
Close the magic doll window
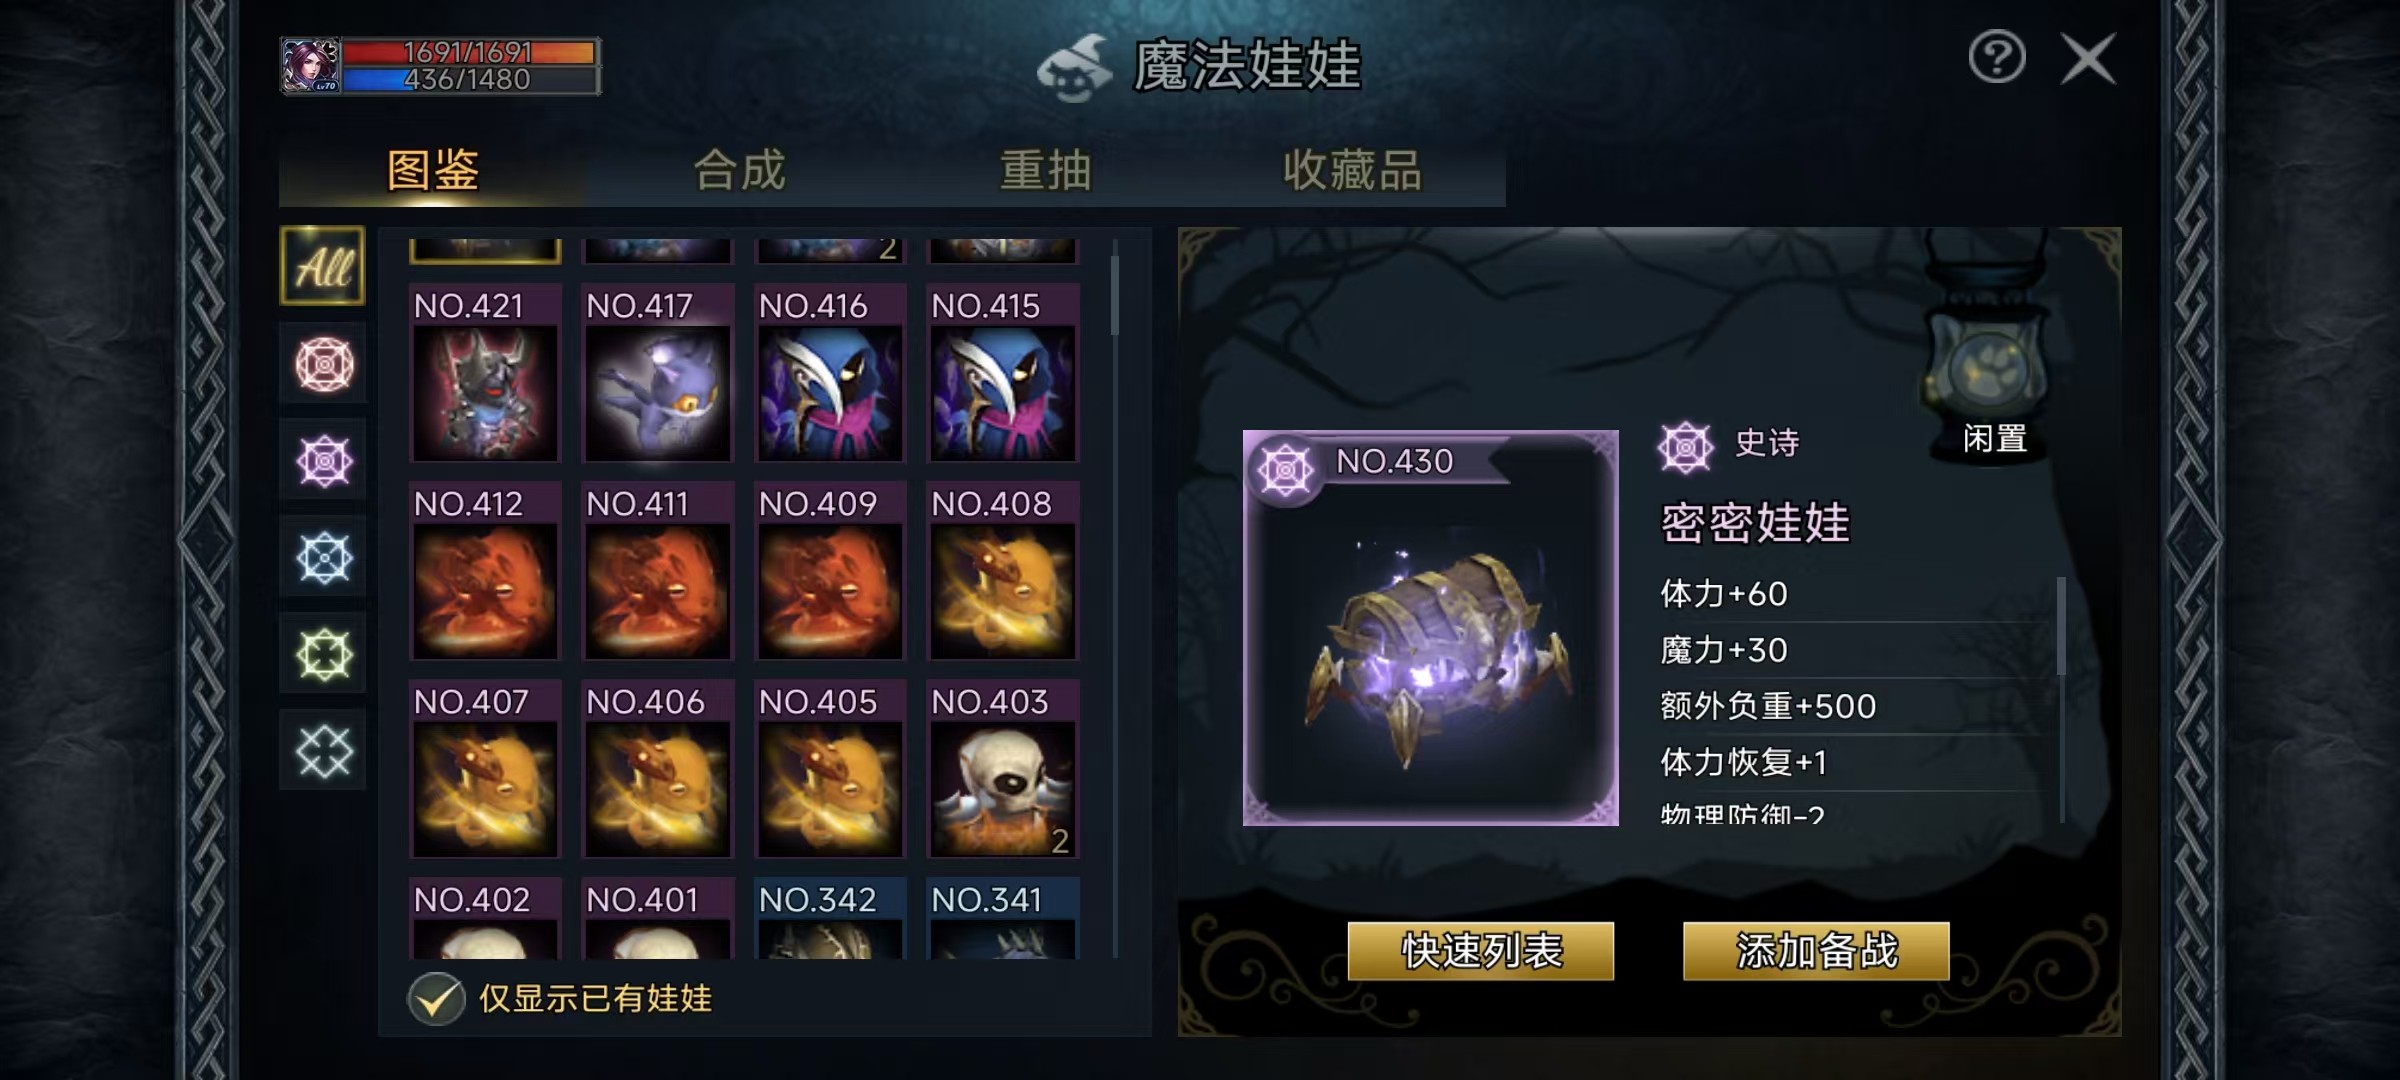(2088, 58)
